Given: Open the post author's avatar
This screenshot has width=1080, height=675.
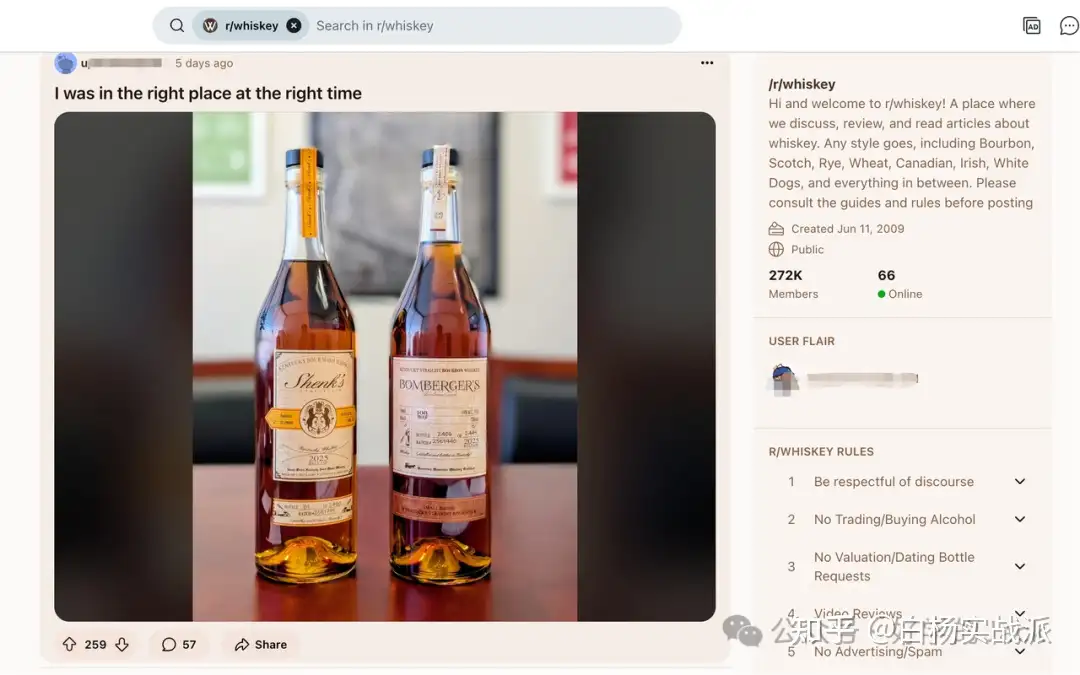Looking at the screenshot, I should point(65,63).
